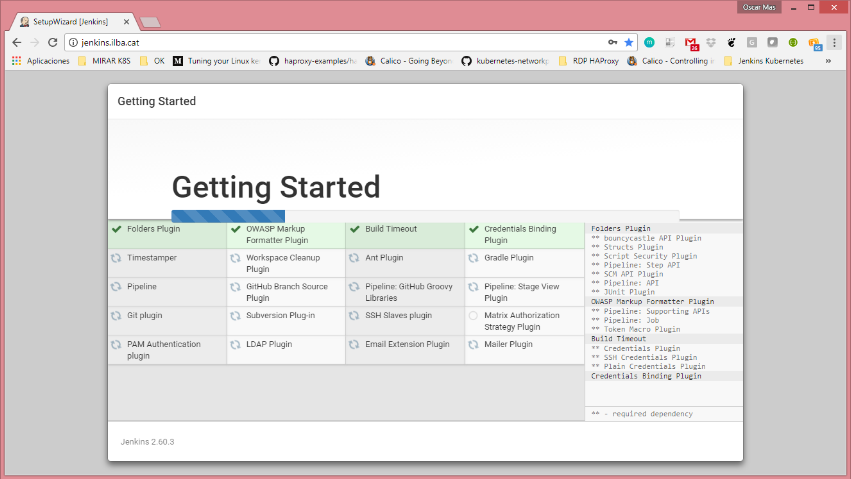
Task: Open the Jenkins Kubernetes bookmark folder
Action: (764, 61)
